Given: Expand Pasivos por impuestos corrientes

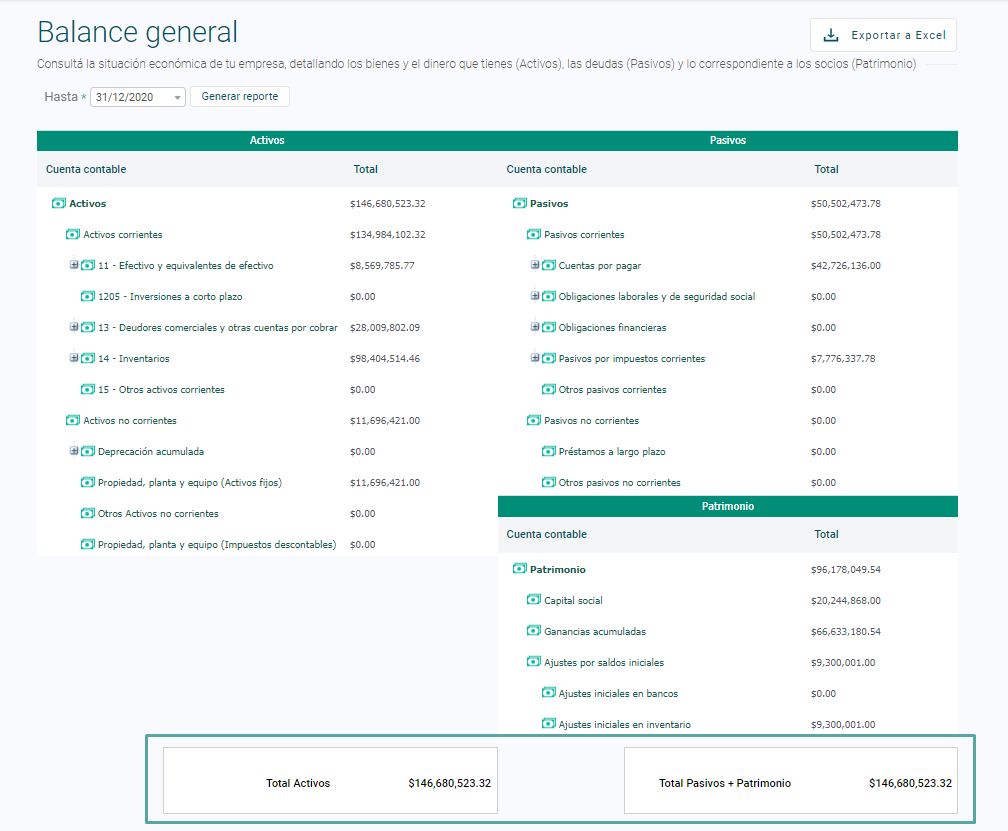Looking at the screenshot, I should point(535,358).
